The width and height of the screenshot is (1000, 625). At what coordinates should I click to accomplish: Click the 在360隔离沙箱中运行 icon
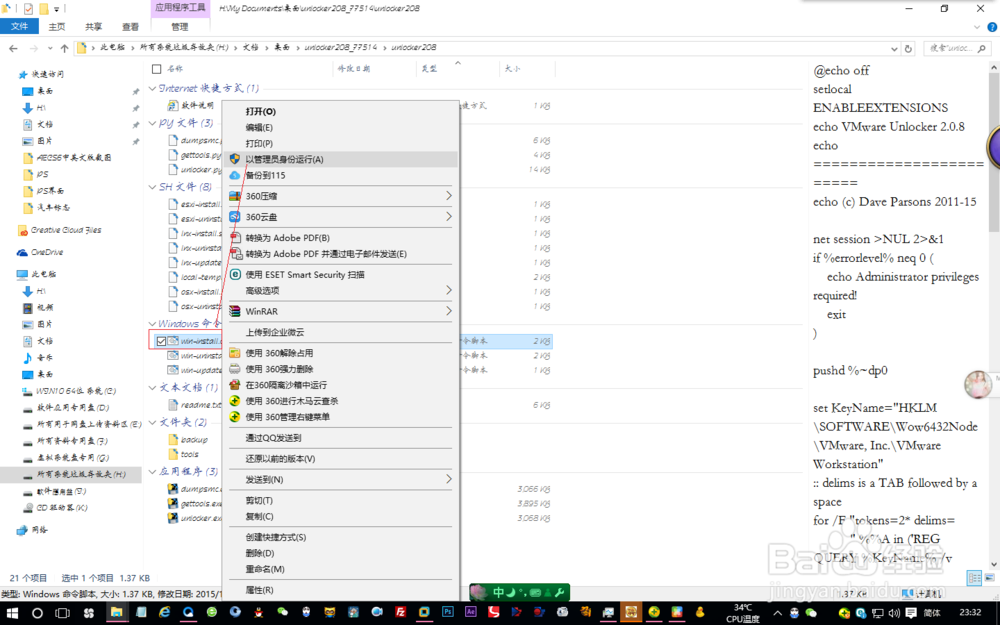235,385
